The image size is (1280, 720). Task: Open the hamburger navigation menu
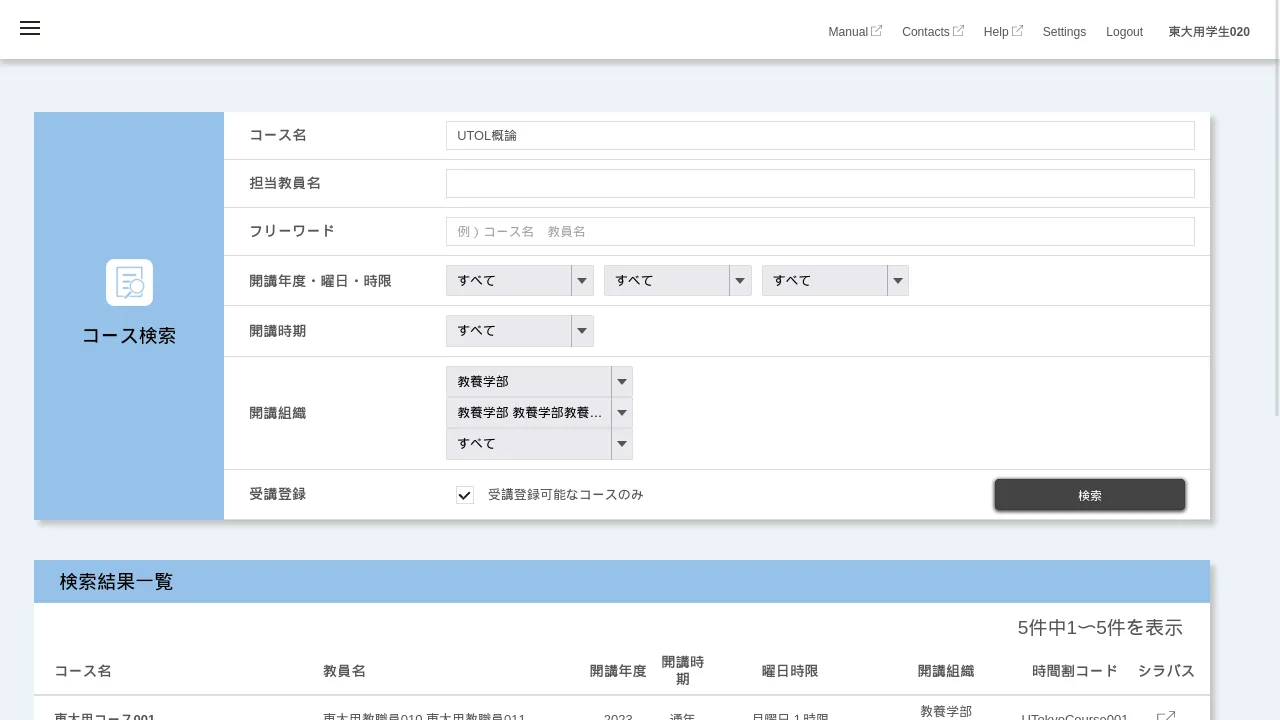click(30, 28)
